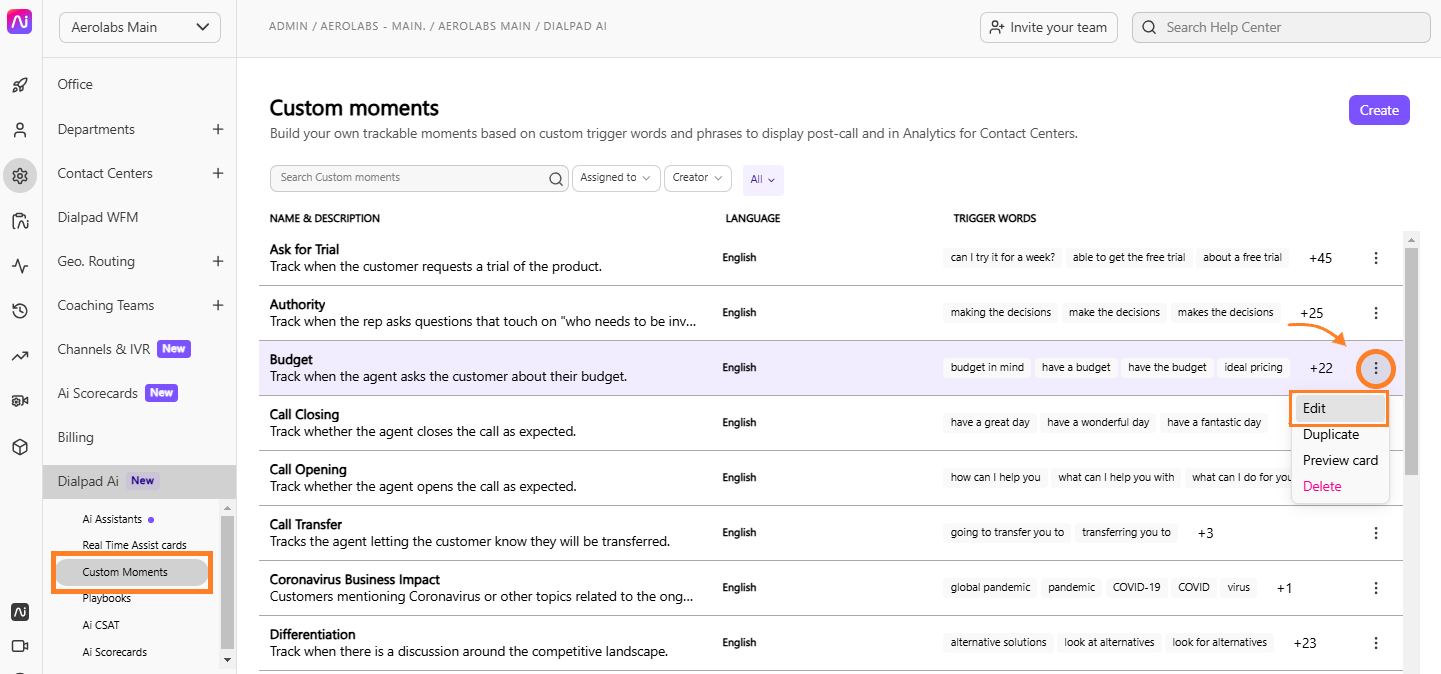The width and height of the screenshot is (1441, 674).
Task: Open the Creator filter dropdown
Action: [x=698, y=178]
